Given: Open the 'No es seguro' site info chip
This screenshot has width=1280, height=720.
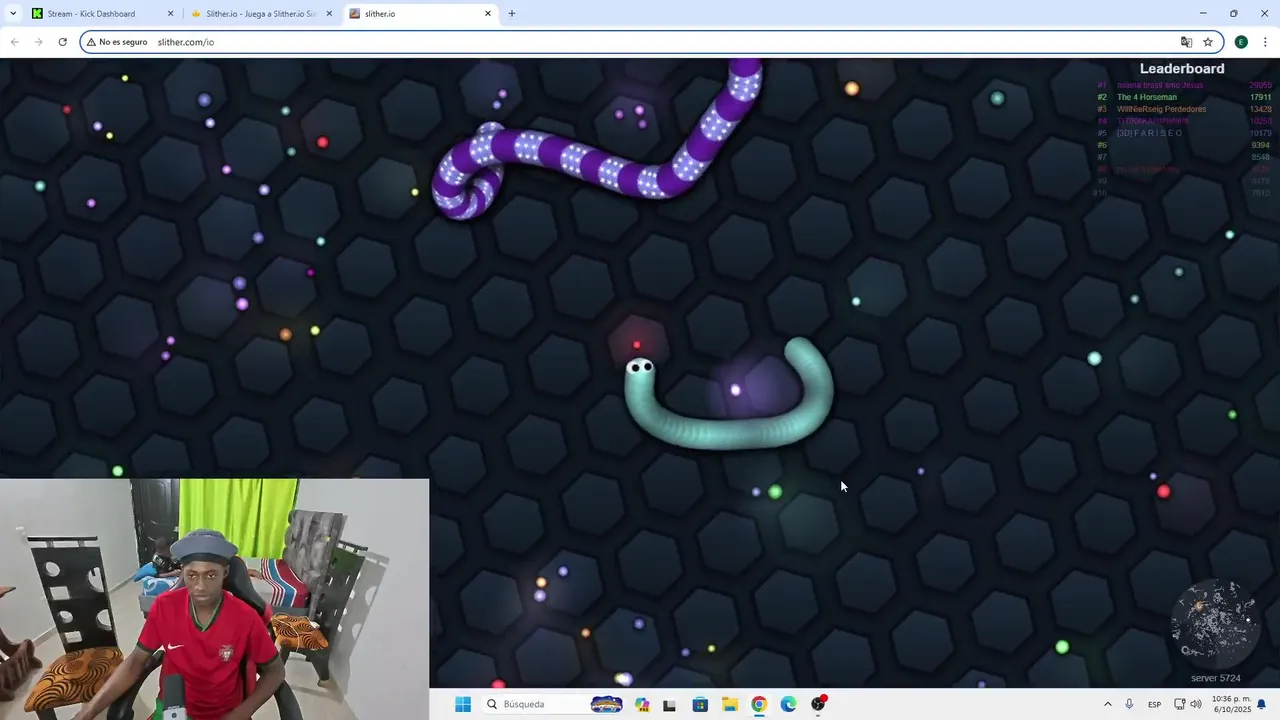Looking at the screenshot, I should tap(117, 42).
